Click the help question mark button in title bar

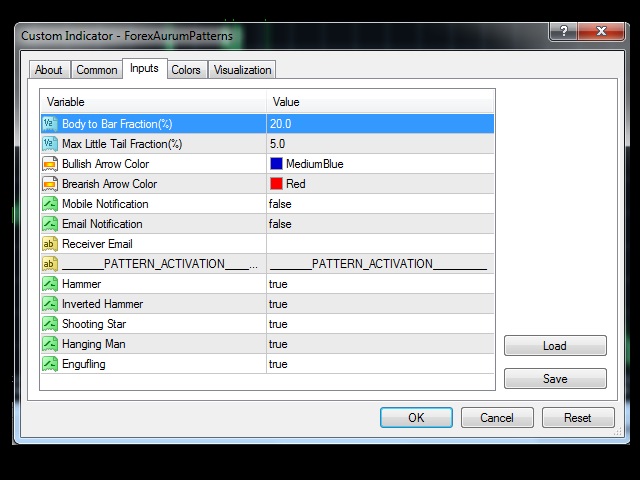pyautogui.click(x=564, y=31)
